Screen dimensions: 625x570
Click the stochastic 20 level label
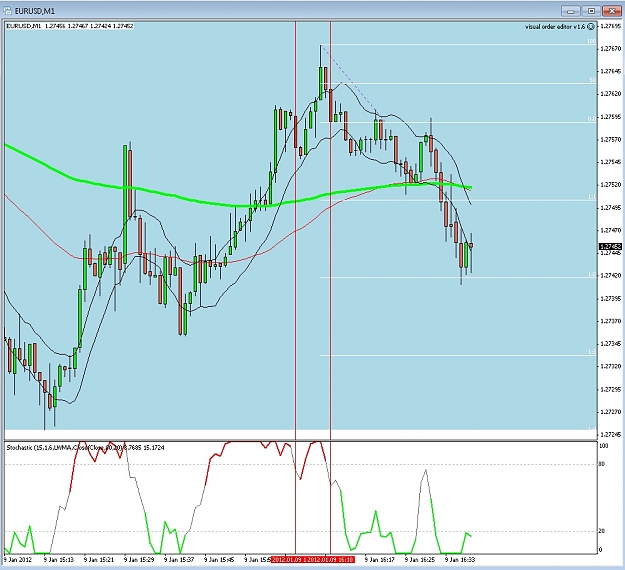(x=602, y=531)
